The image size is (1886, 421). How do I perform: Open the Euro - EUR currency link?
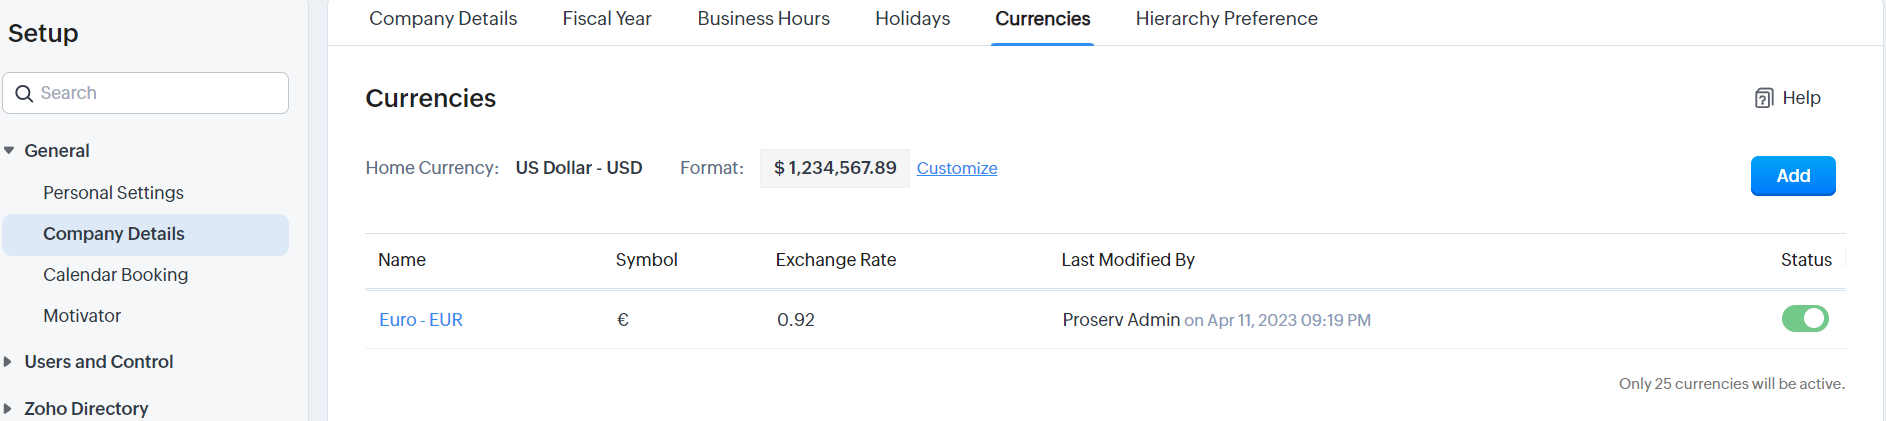pos(421,320)
